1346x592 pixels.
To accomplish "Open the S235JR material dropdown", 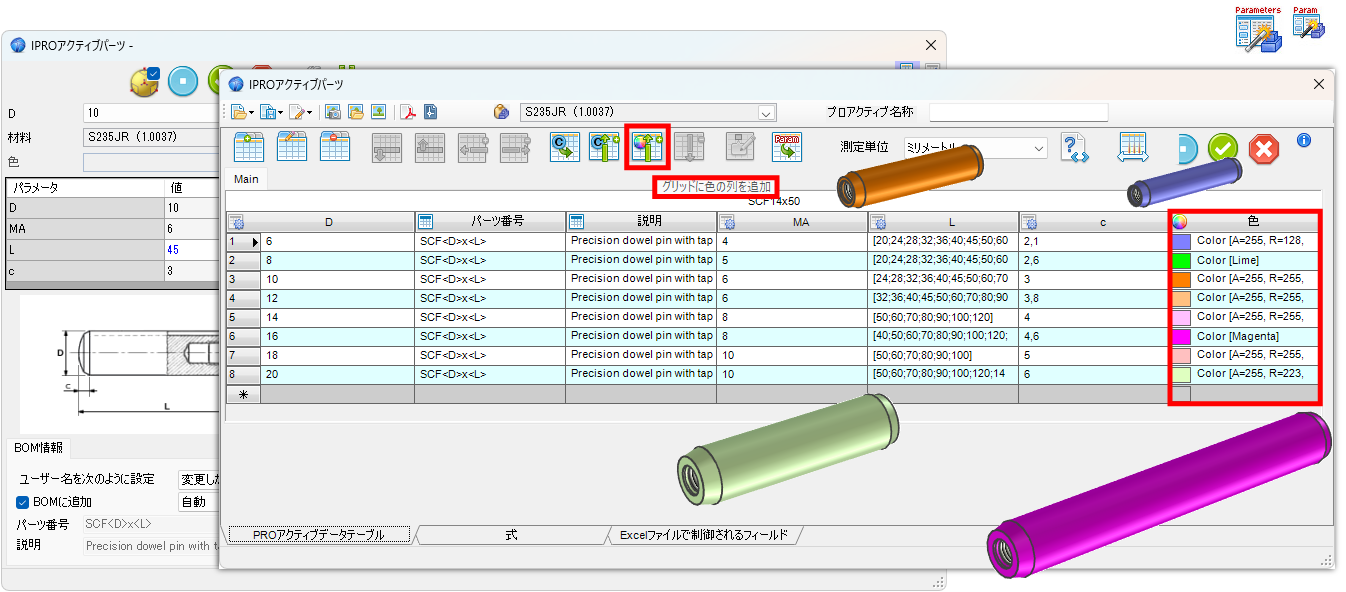I will click(764, 113).
